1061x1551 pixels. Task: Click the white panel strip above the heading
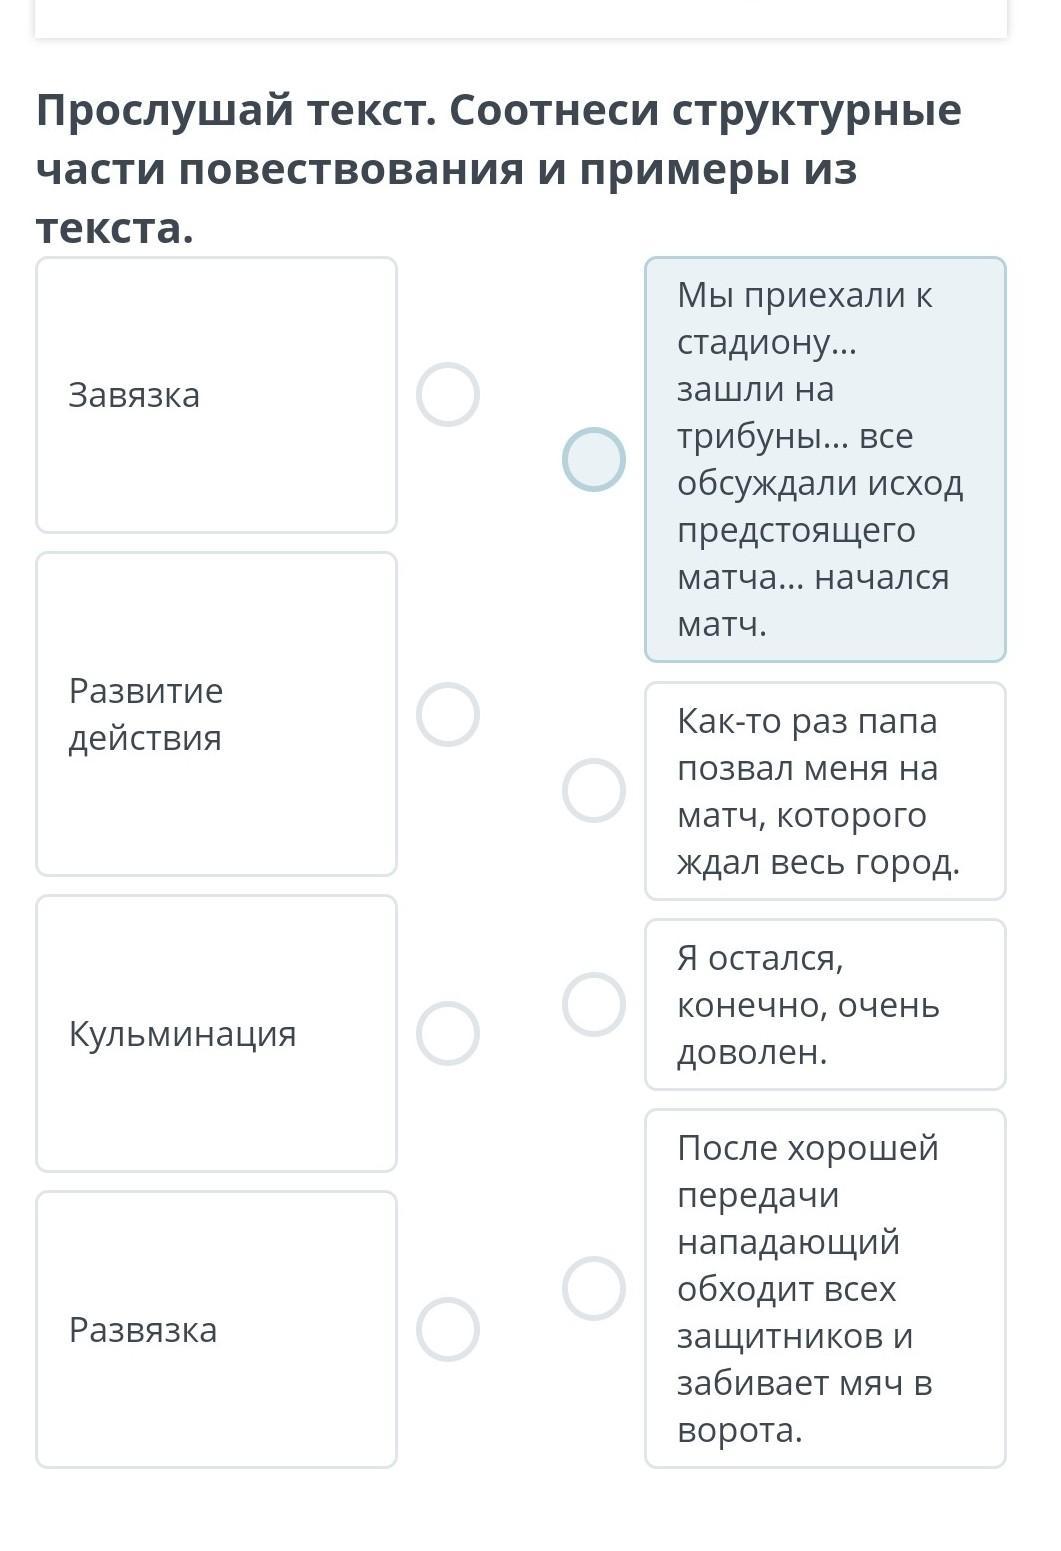tap(520, 18)
